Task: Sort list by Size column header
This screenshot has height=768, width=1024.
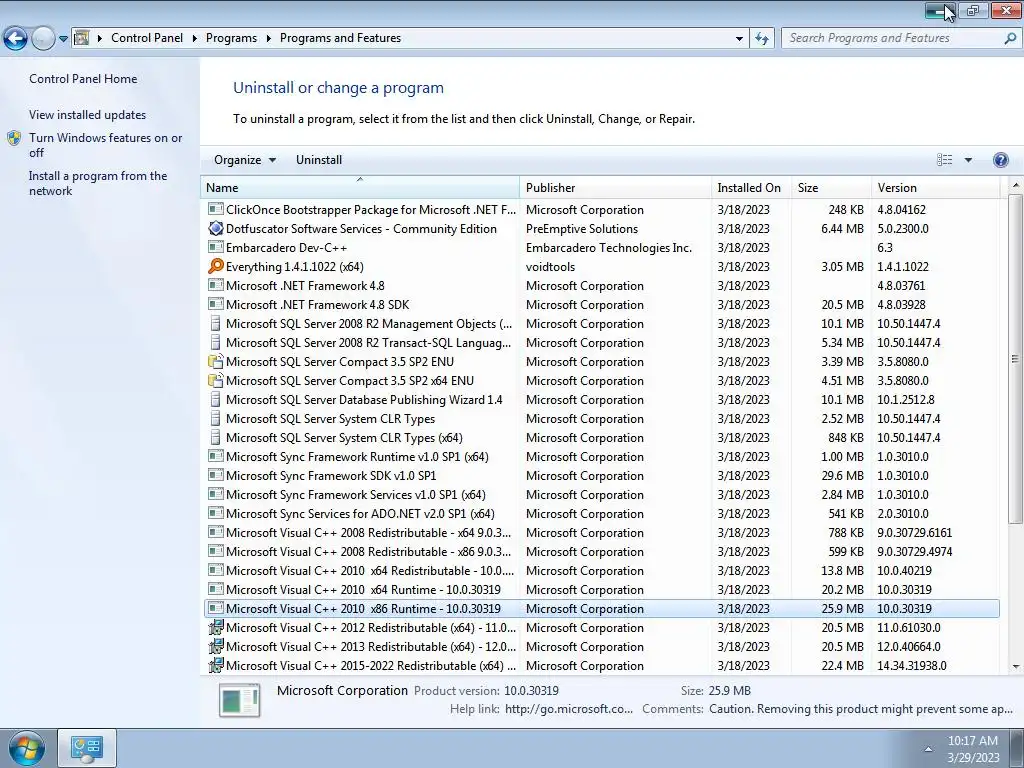Action: pos(831,187)
